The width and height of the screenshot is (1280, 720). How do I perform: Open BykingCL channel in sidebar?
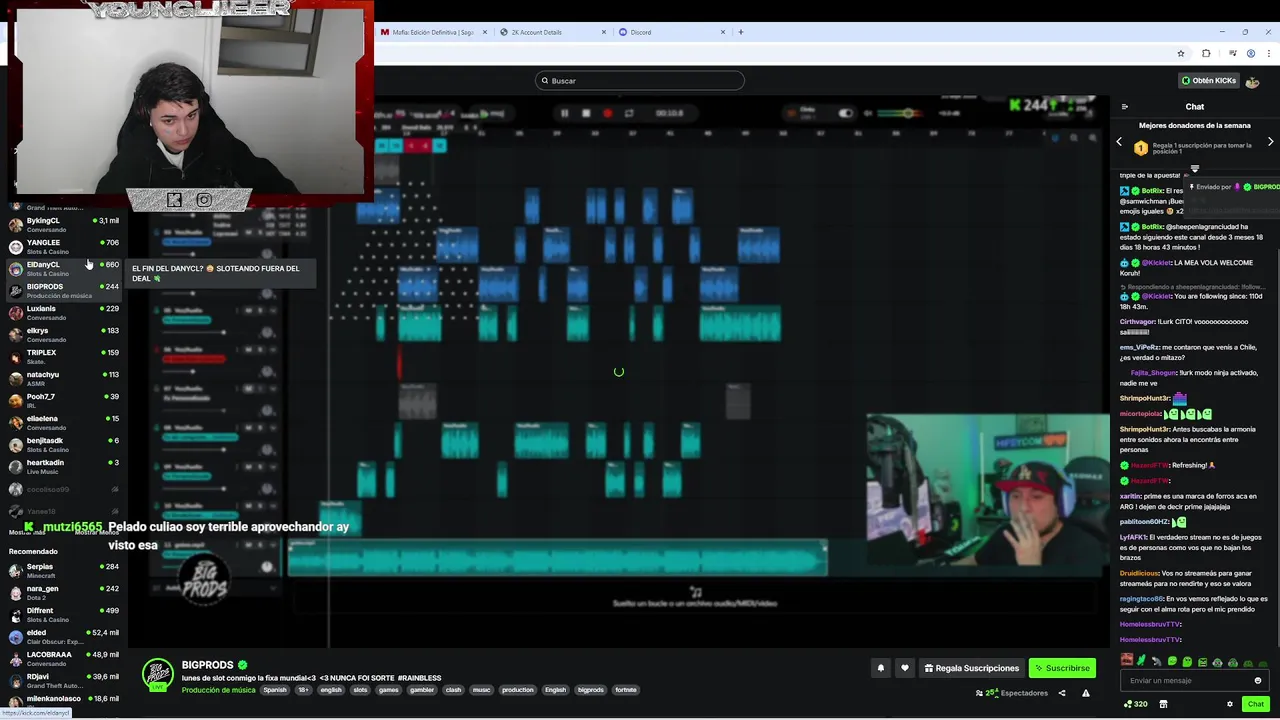pyautogui.click(x=64, y=225)
